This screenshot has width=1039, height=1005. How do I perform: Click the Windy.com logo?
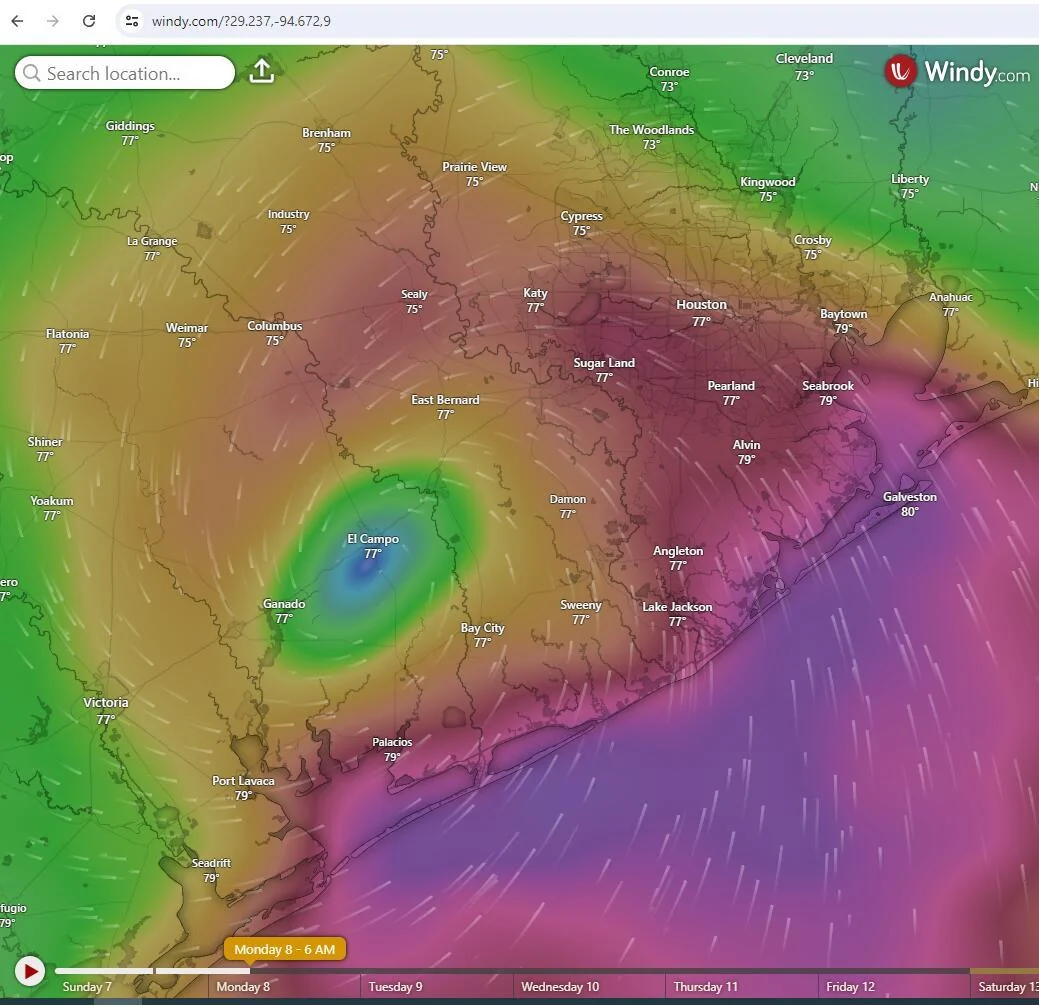[955, 71]
